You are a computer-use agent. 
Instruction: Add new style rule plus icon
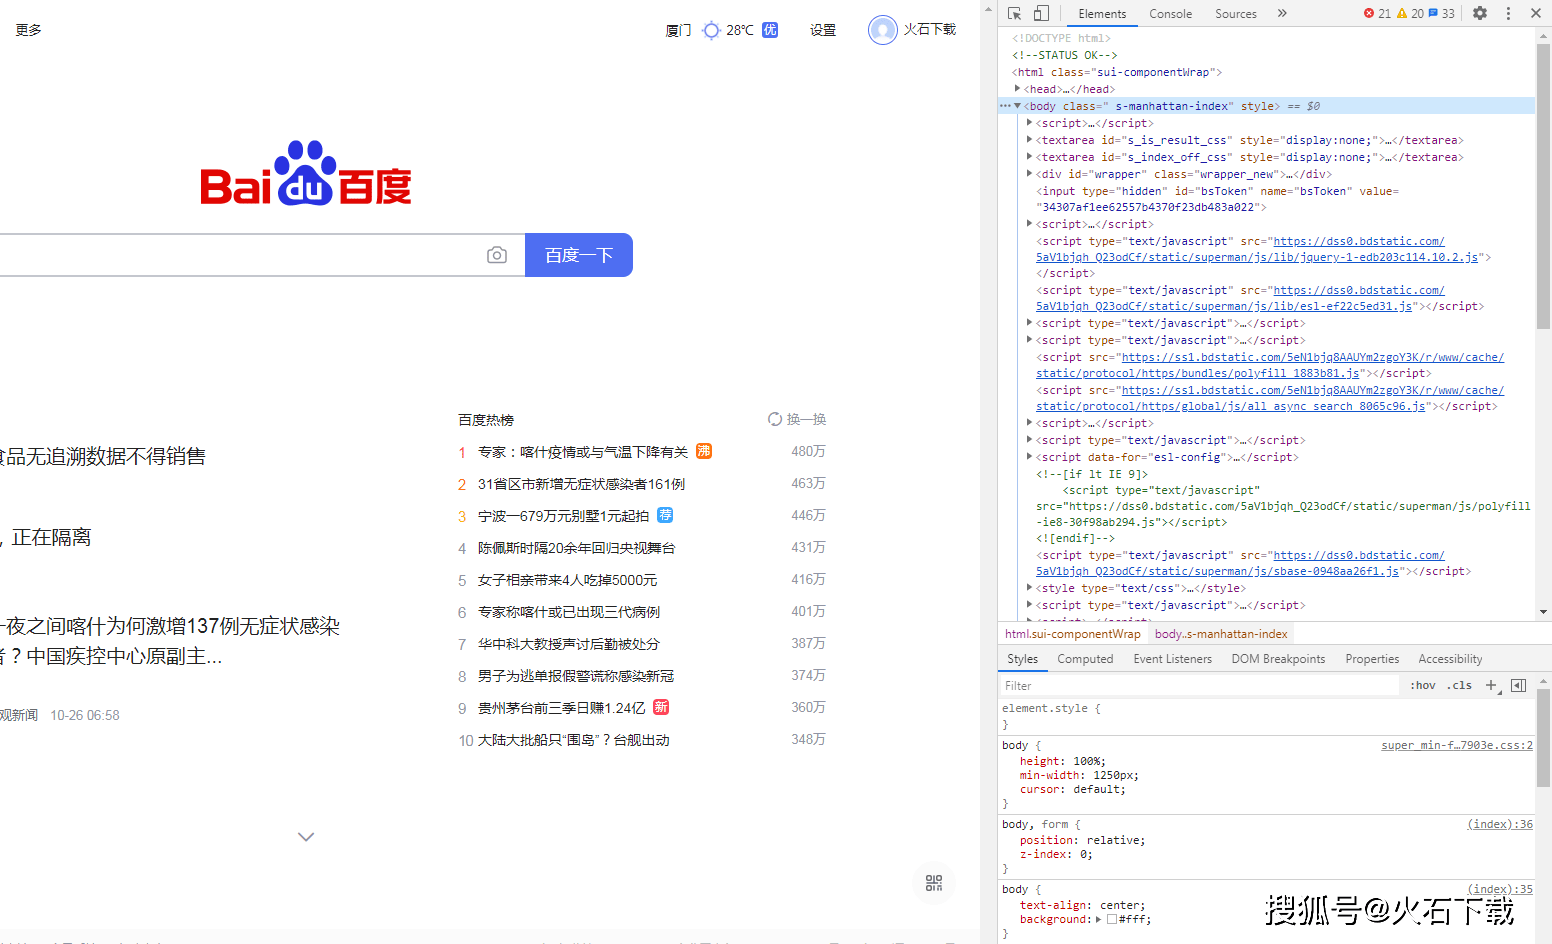[1491, 685]
